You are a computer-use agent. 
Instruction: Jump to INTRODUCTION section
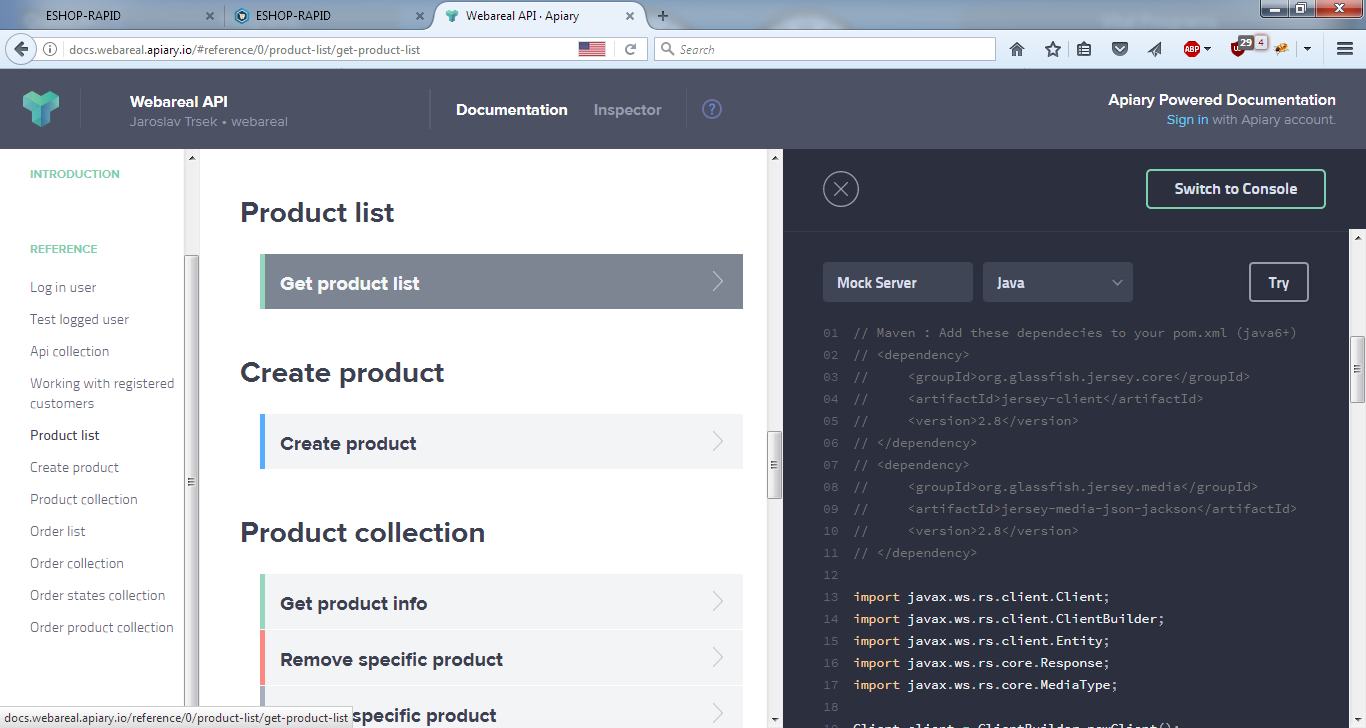(x=75, y=174)
